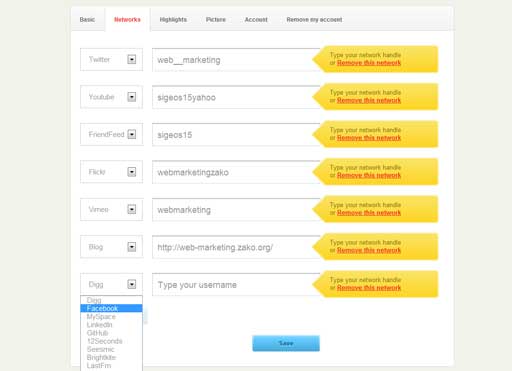Go to the Picture tab

(216, 20)
